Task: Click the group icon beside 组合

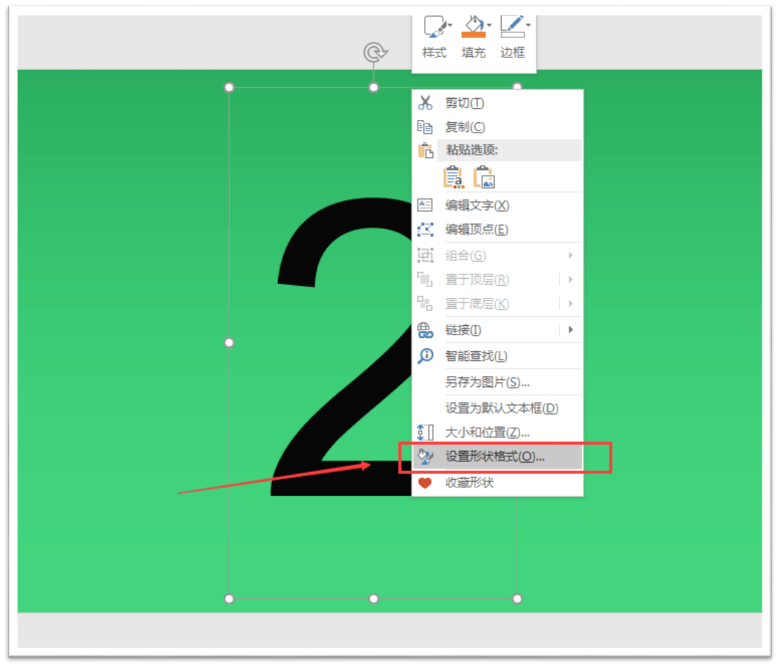Action: [x=425, y=255]
